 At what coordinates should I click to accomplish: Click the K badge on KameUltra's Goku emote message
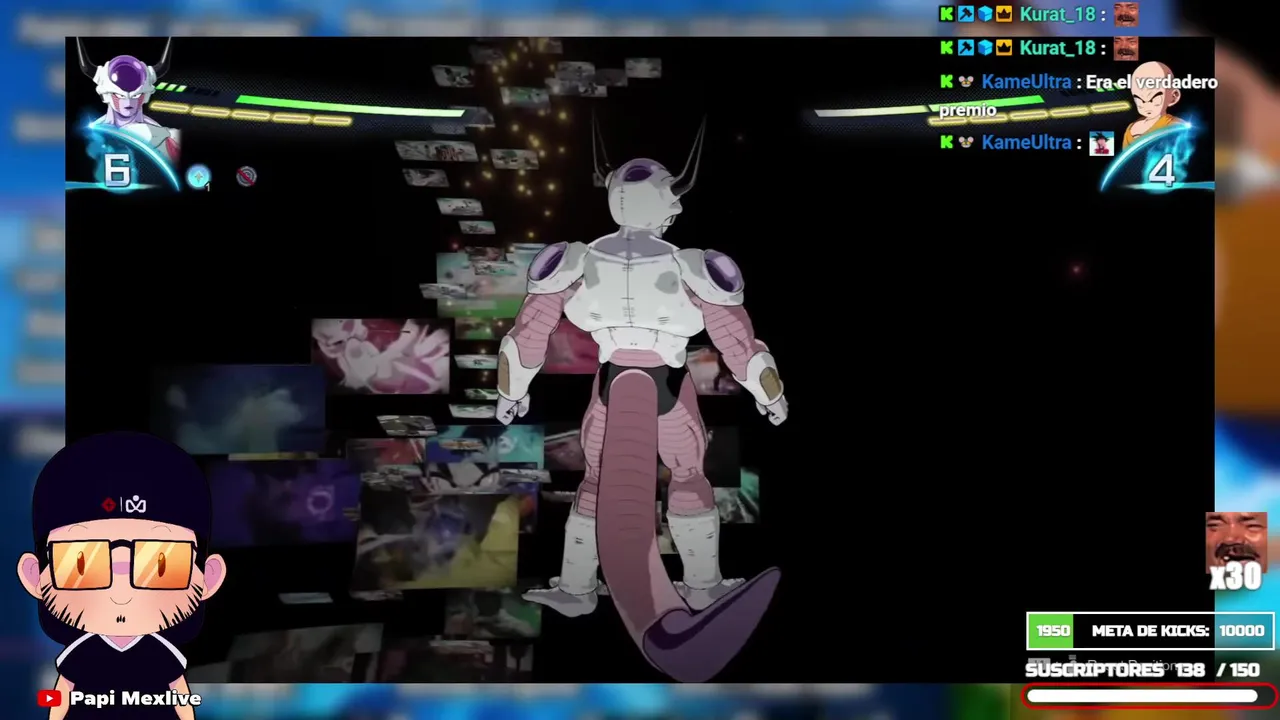pyautogui.click(x=946, y=142)
